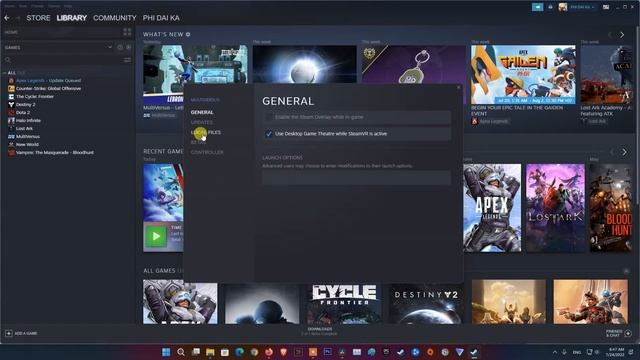Switch to the LIBRARY tab
Image resolution: width=640 pixels, height=360 pixels.
click(x=72, y=18)
